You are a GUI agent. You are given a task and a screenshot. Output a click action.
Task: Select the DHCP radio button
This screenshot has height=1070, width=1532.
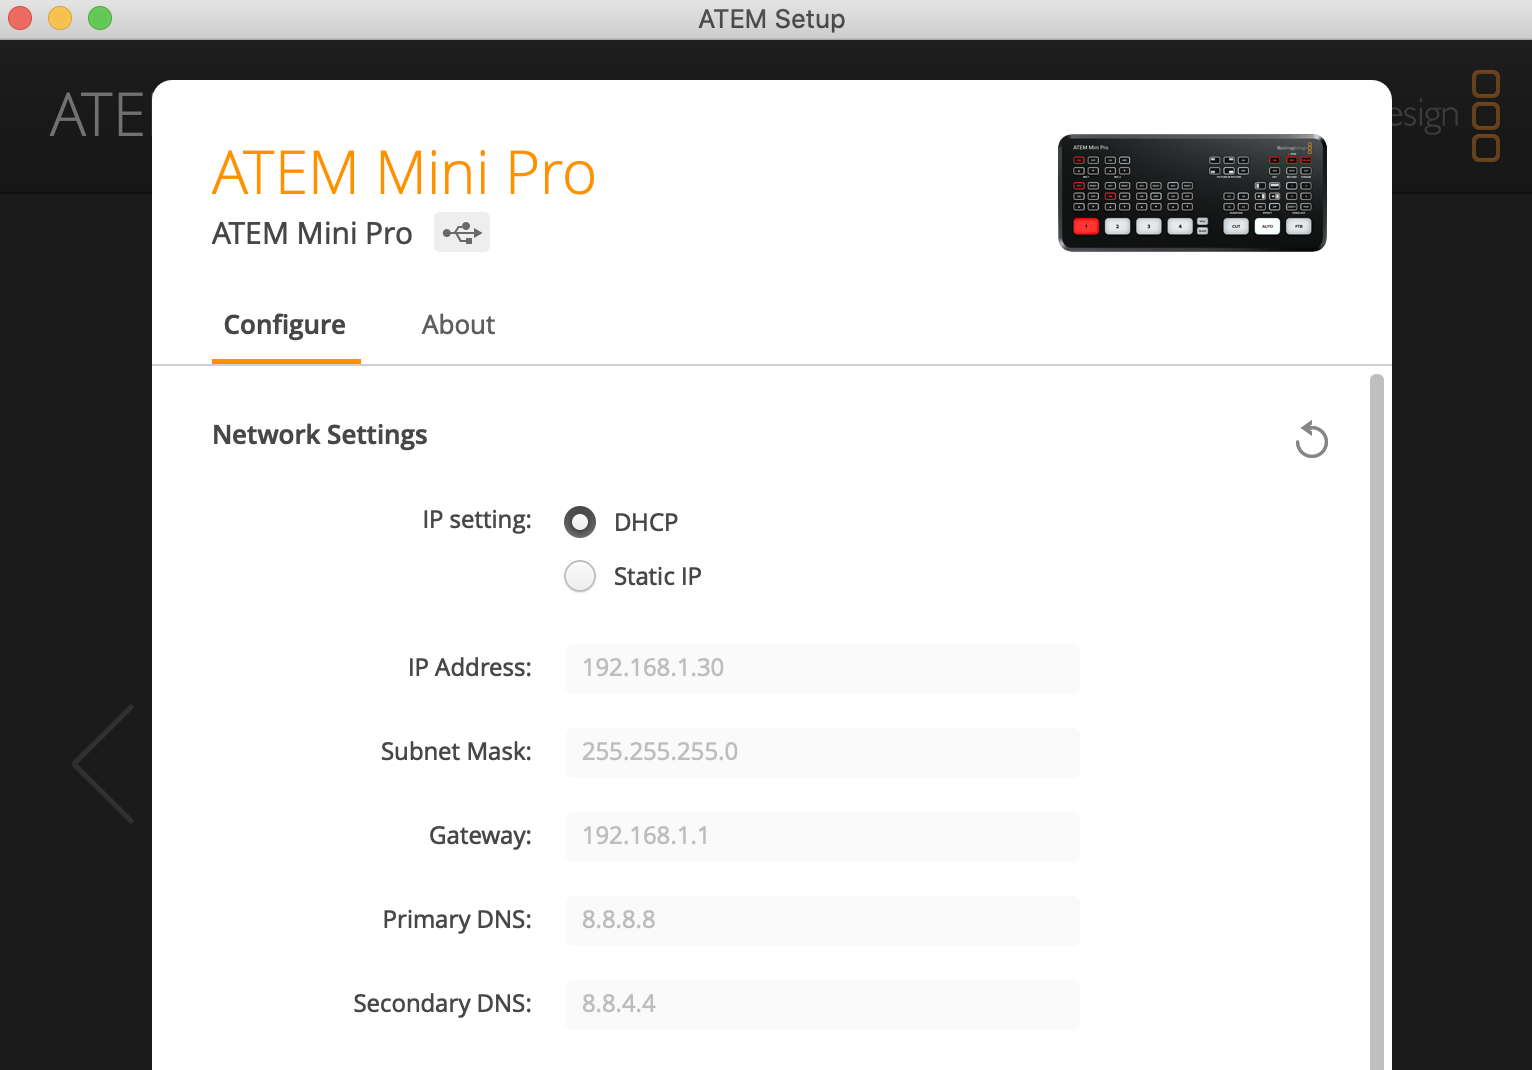(580, 521)
